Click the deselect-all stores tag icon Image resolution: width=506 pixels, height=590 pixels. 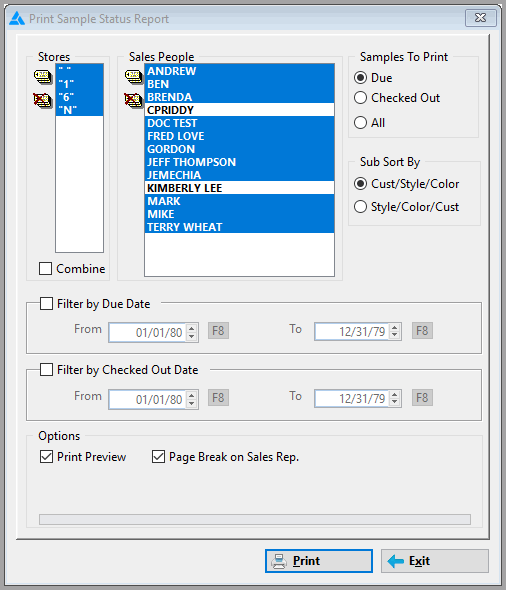[43, 100]
